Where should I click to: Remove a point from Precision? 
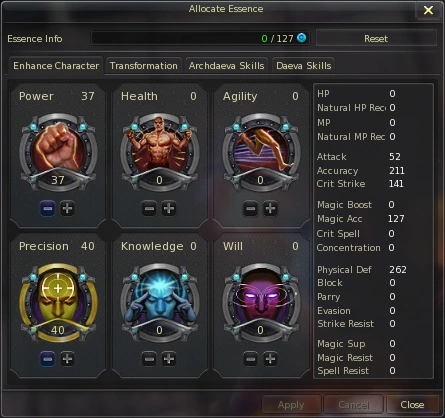(x=48, y=359)
